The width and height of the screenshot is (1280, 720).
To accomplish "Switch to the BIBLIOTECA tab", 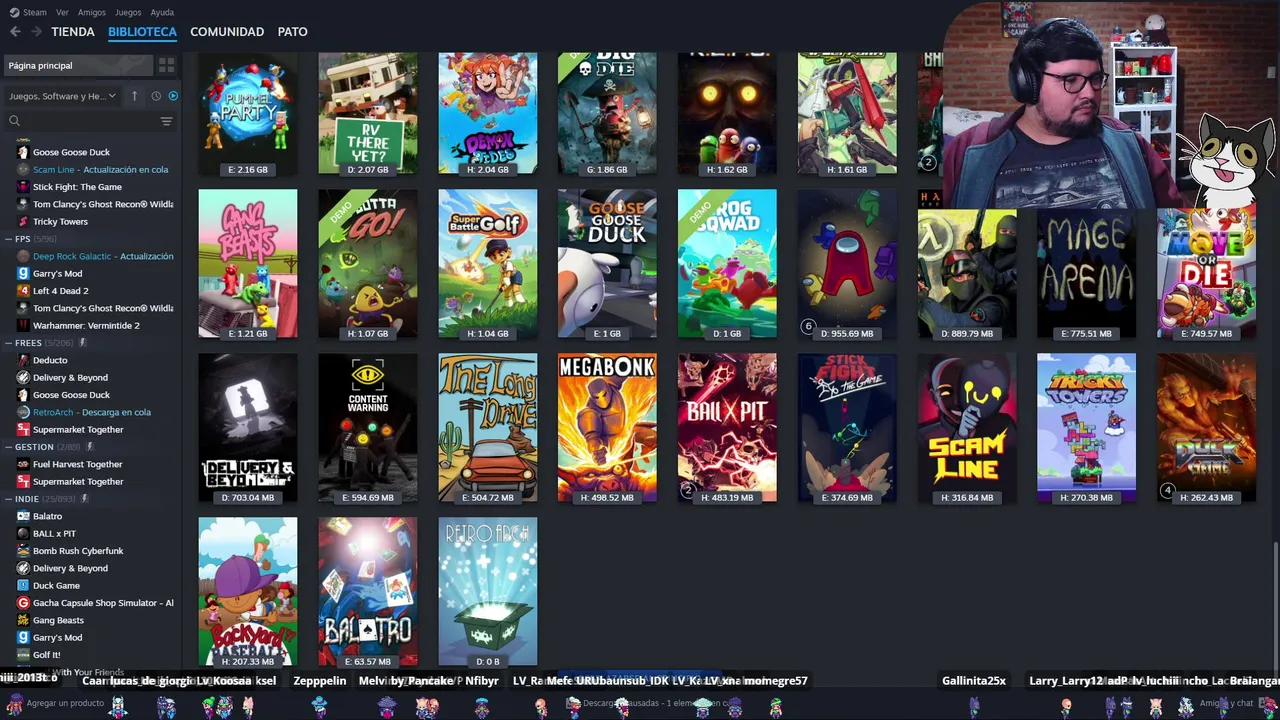I will click(x=142, y=32).
